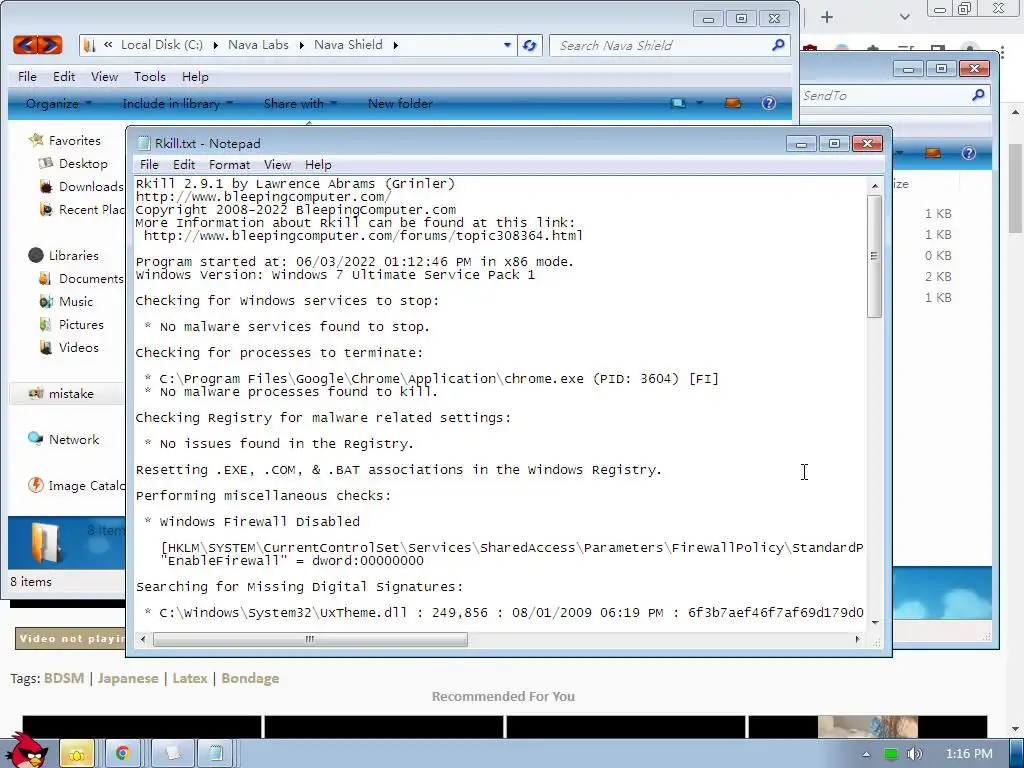Click Local Disk (C:) in the breadcrumb

coord(161,44)
